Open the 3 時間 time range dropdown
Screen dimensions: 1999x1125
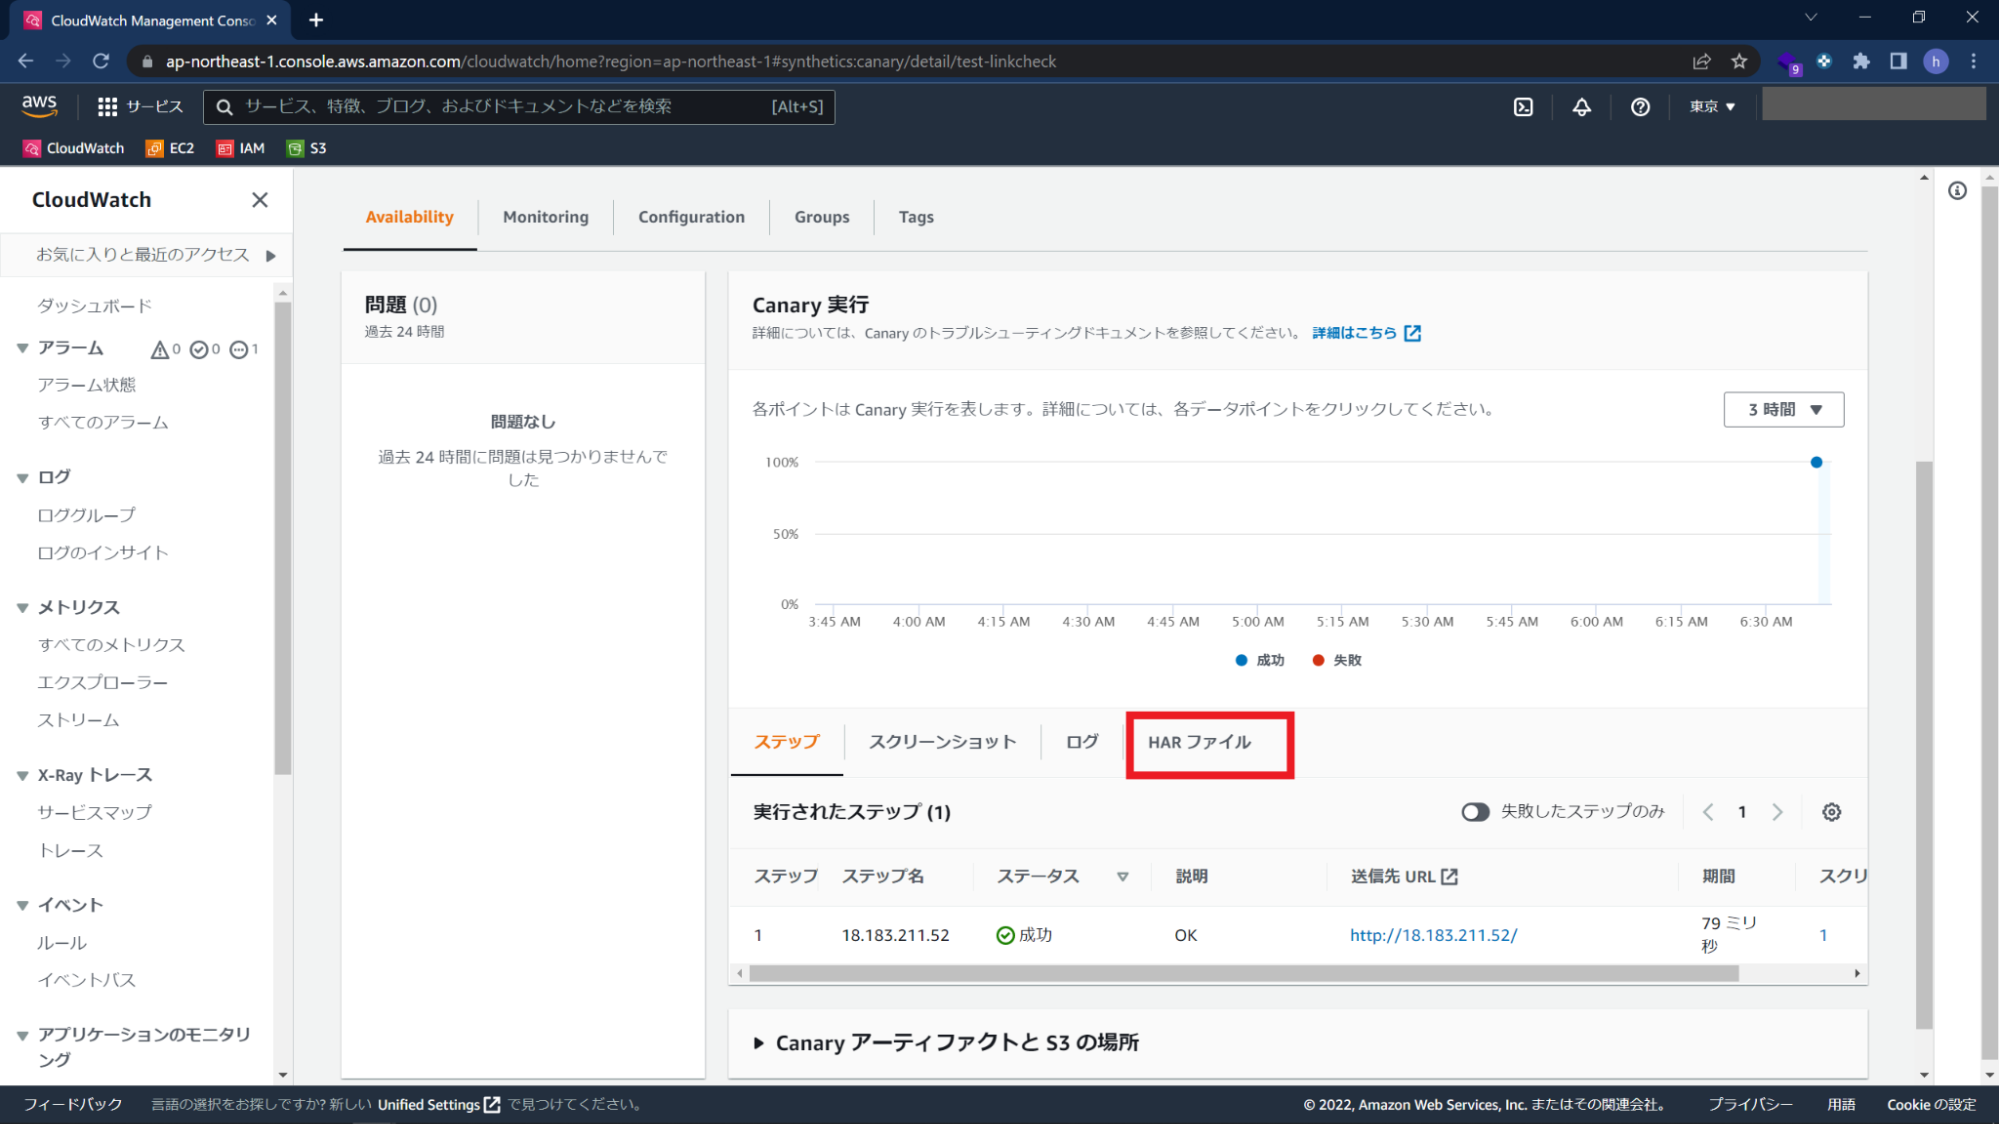pyautogui.click(x=1784, y=409)
